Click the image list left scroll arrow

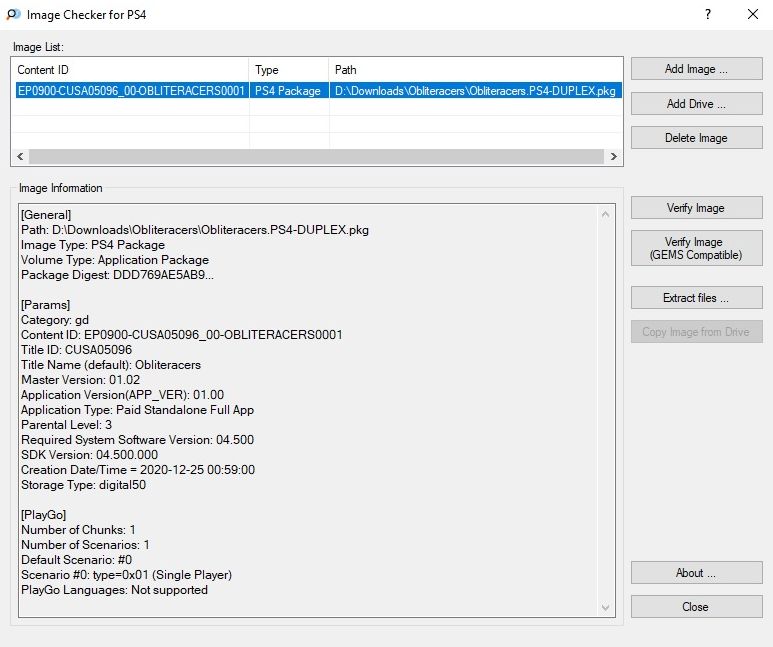(x=20, y=156)
